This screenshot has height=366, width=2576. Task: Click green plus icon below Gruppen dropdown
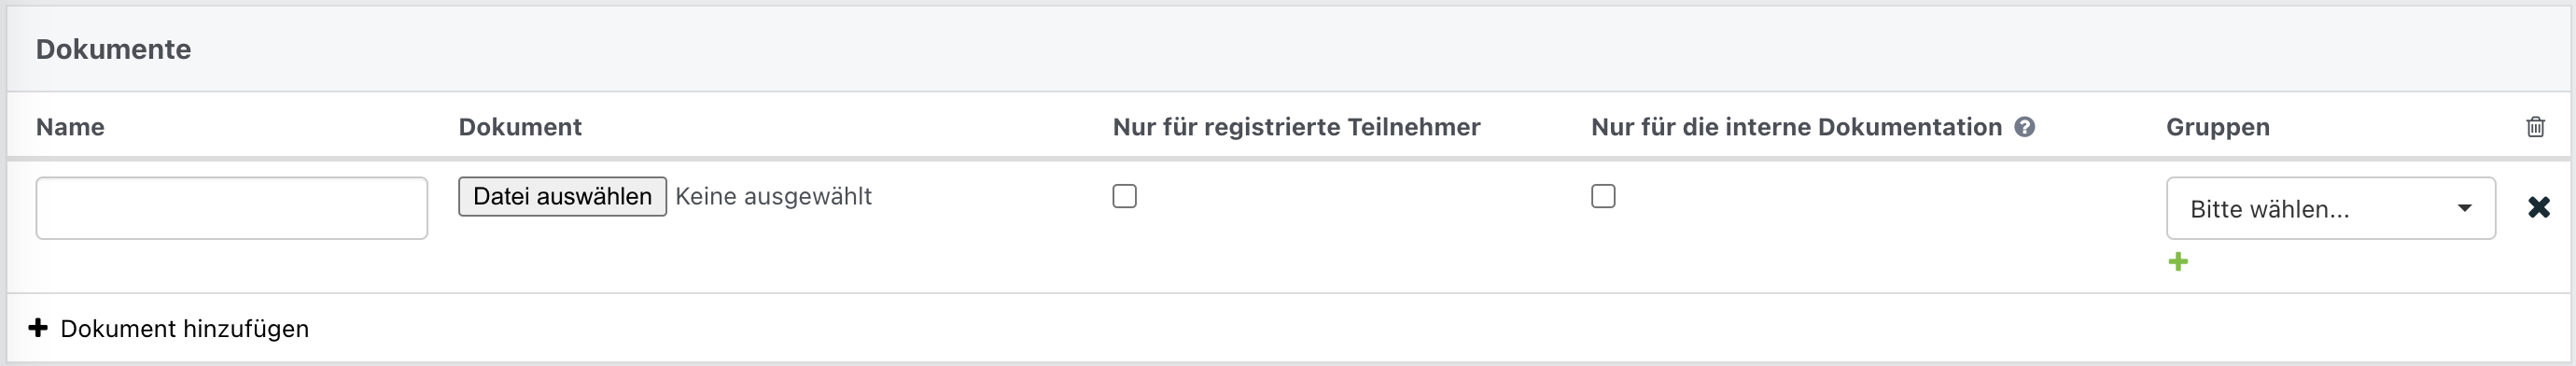[2178, 262]
